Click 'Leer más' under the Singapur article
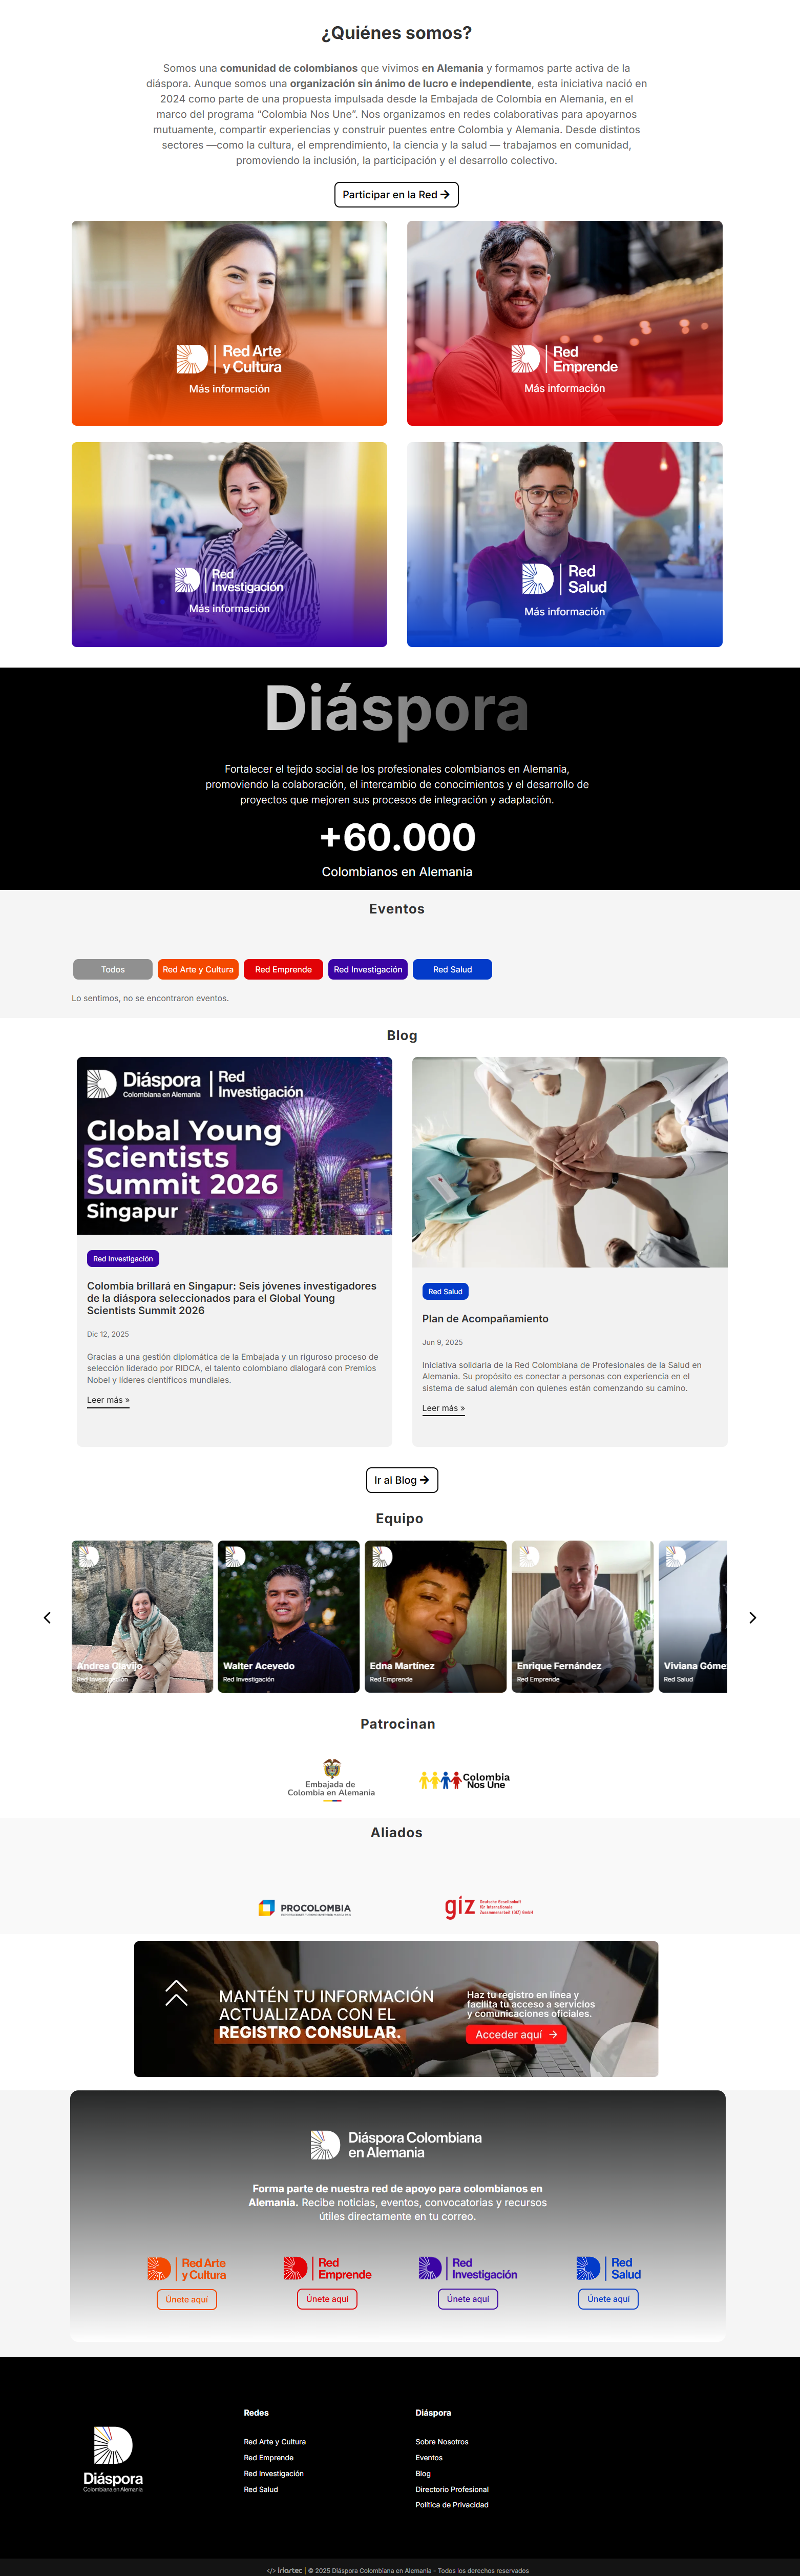800x2576 pixels. (x=108, y=1400)
